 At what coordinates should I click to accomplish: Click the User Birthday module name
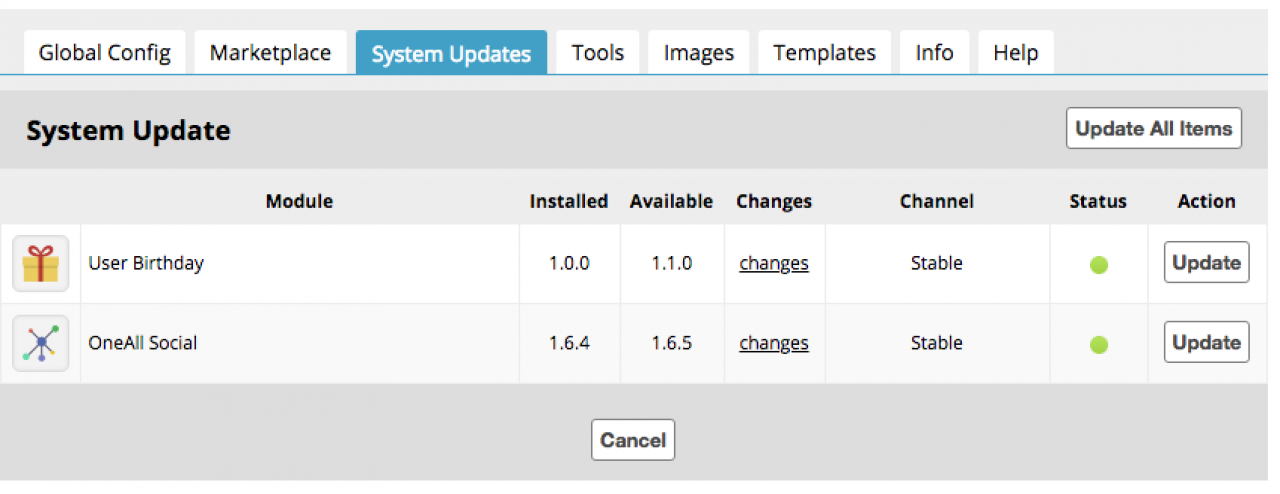(146, 264)
